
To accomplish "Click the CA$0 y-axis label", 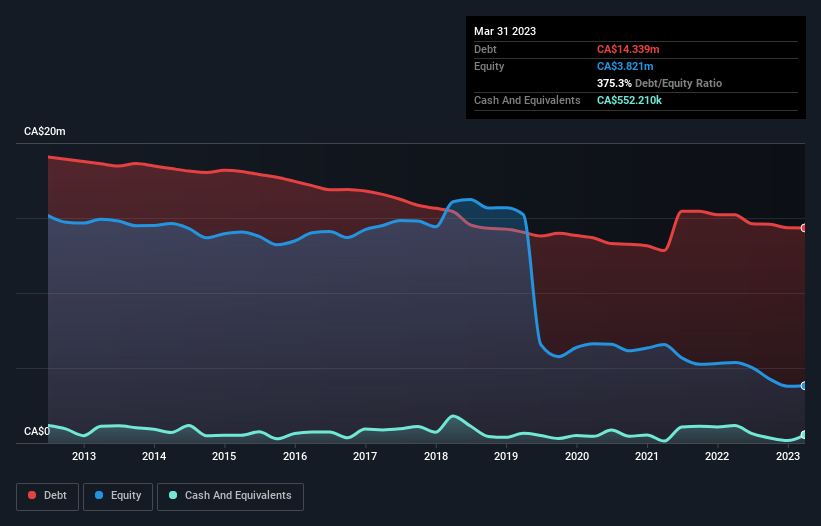I will pyautogui.click(x=37, y=431).
